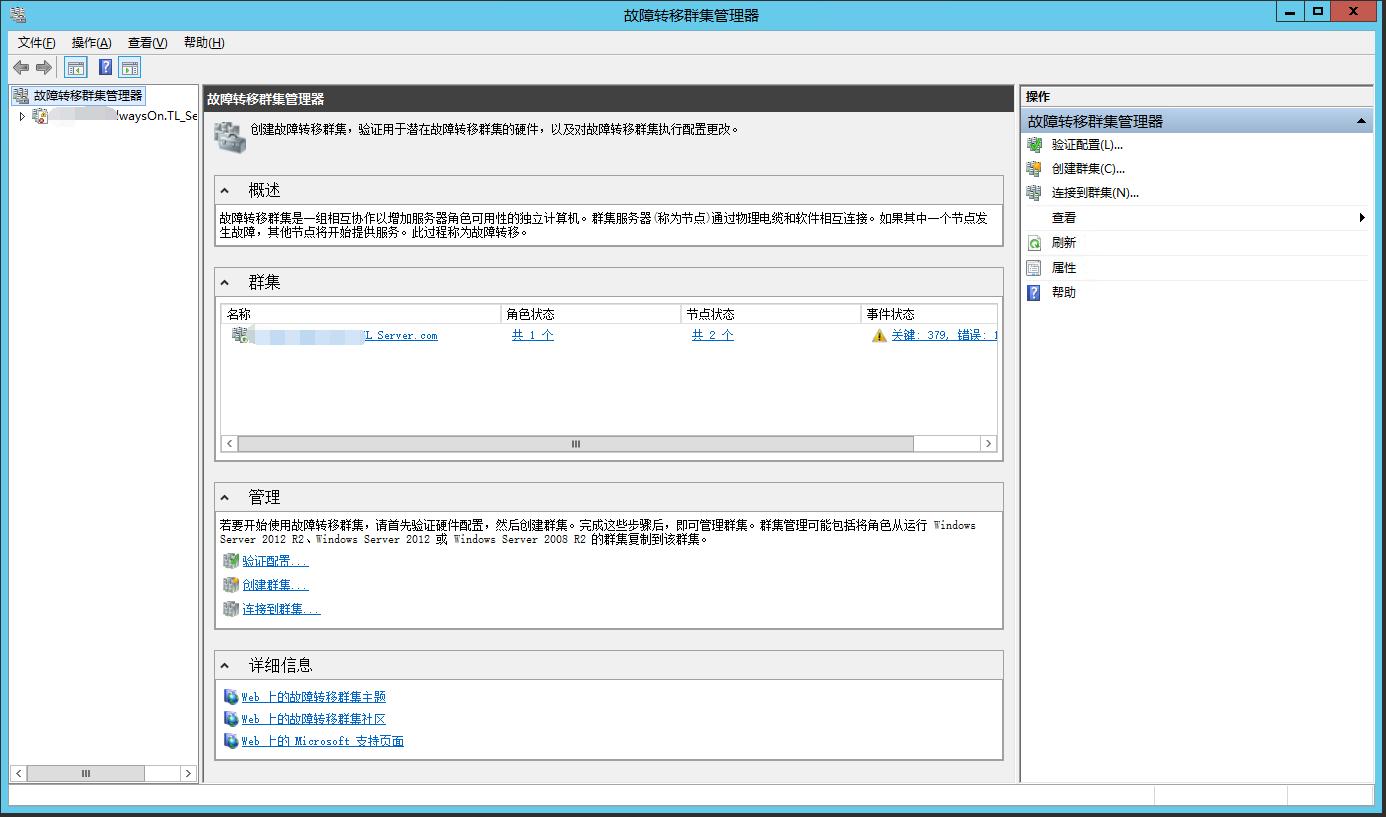Click the 创建群集... link under 管理

point(275,585)
